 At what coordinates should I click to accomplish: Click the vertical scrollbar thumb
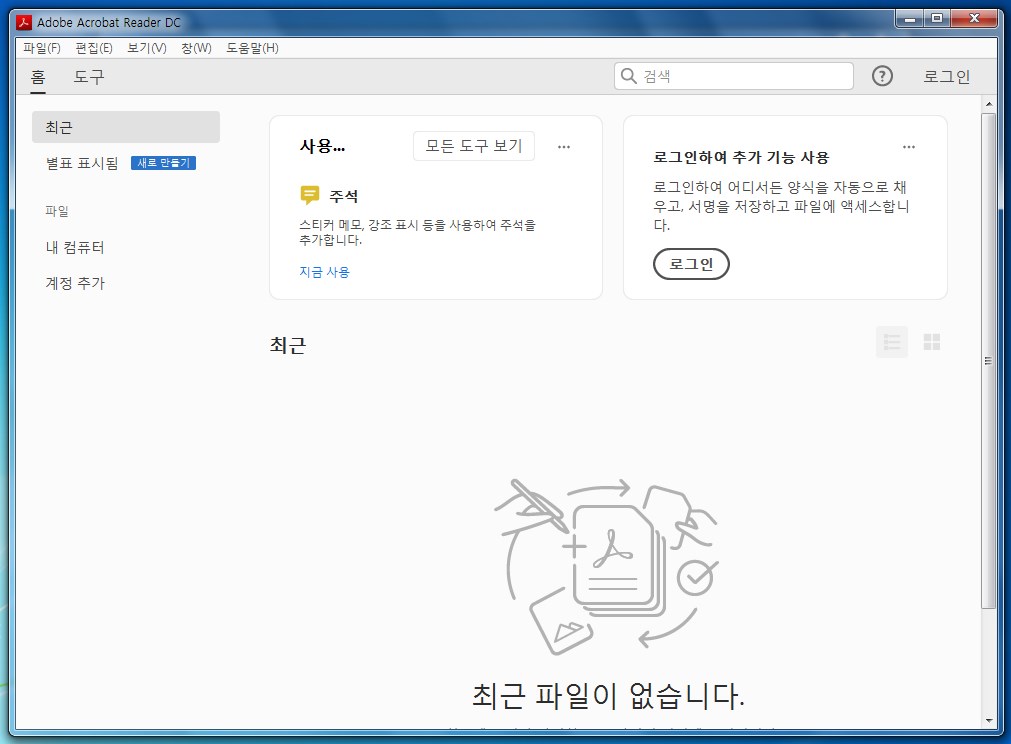coord(988,361)
